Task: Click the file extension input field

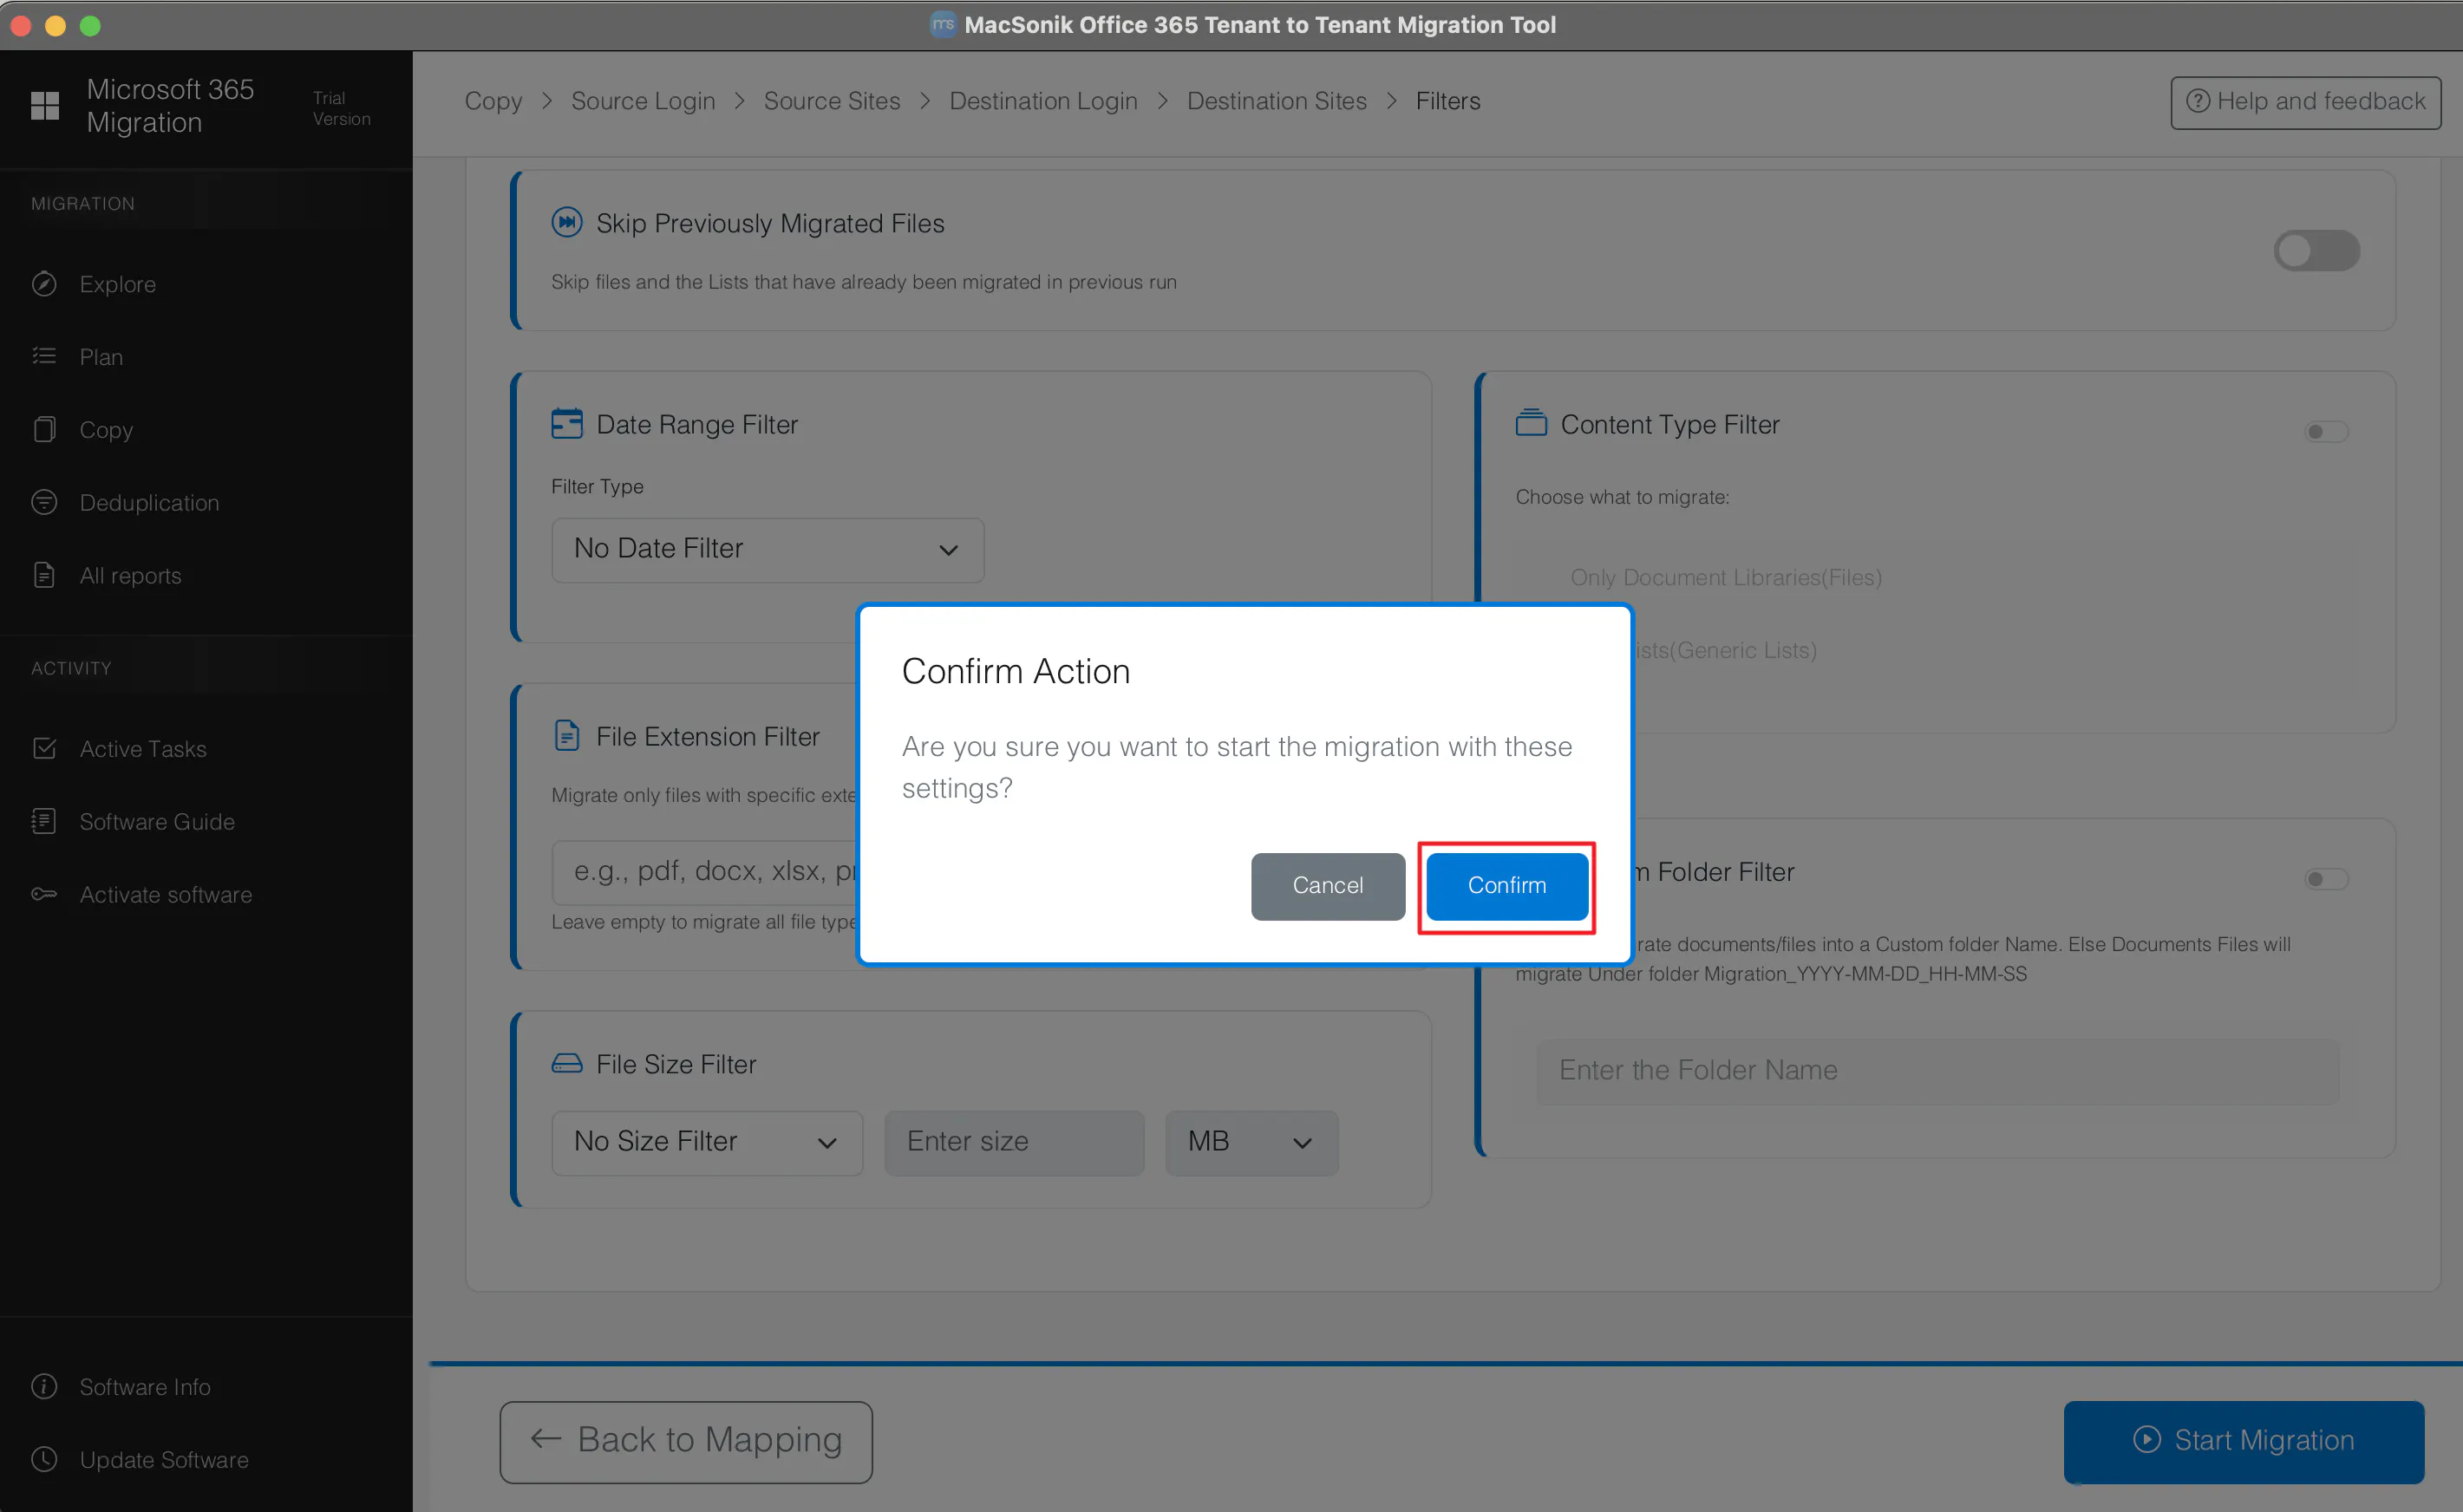Action: [x=705, y=871]
